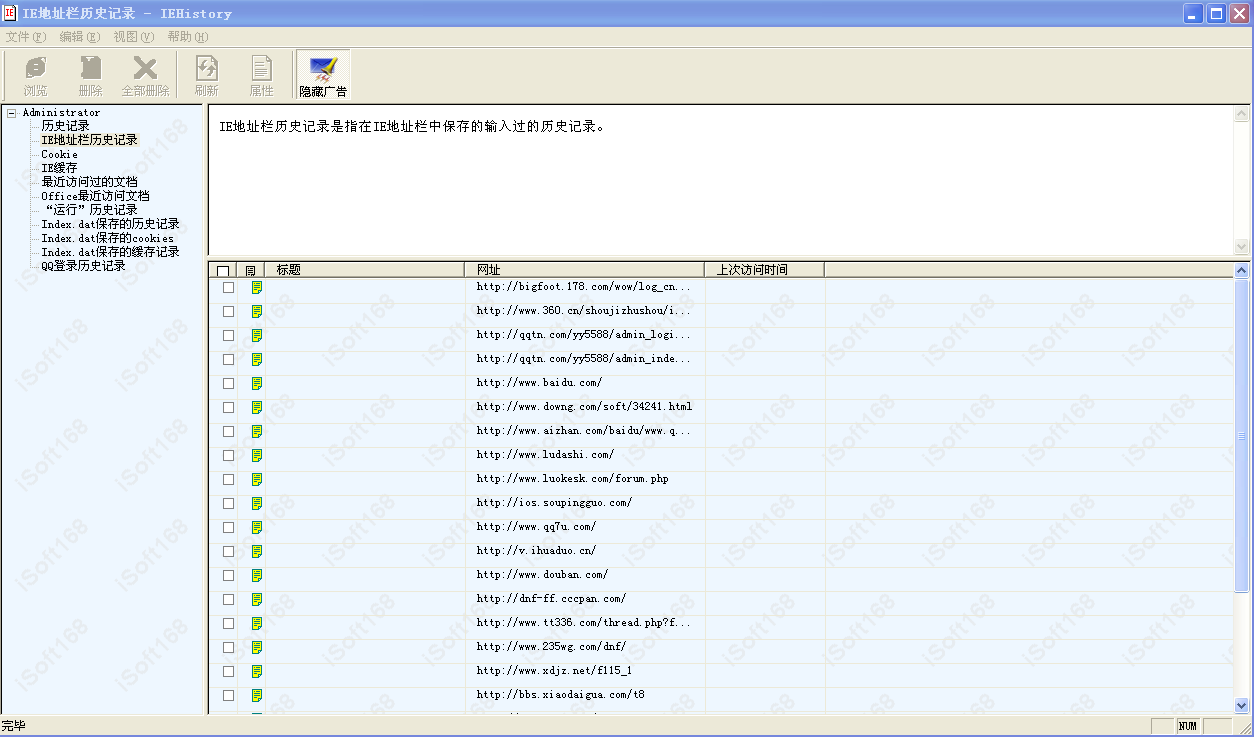The width and height of the screenshot is (1254, 737).
Task: Click the list scrollbar up arrow
Action: click(x=1242, y=270)
